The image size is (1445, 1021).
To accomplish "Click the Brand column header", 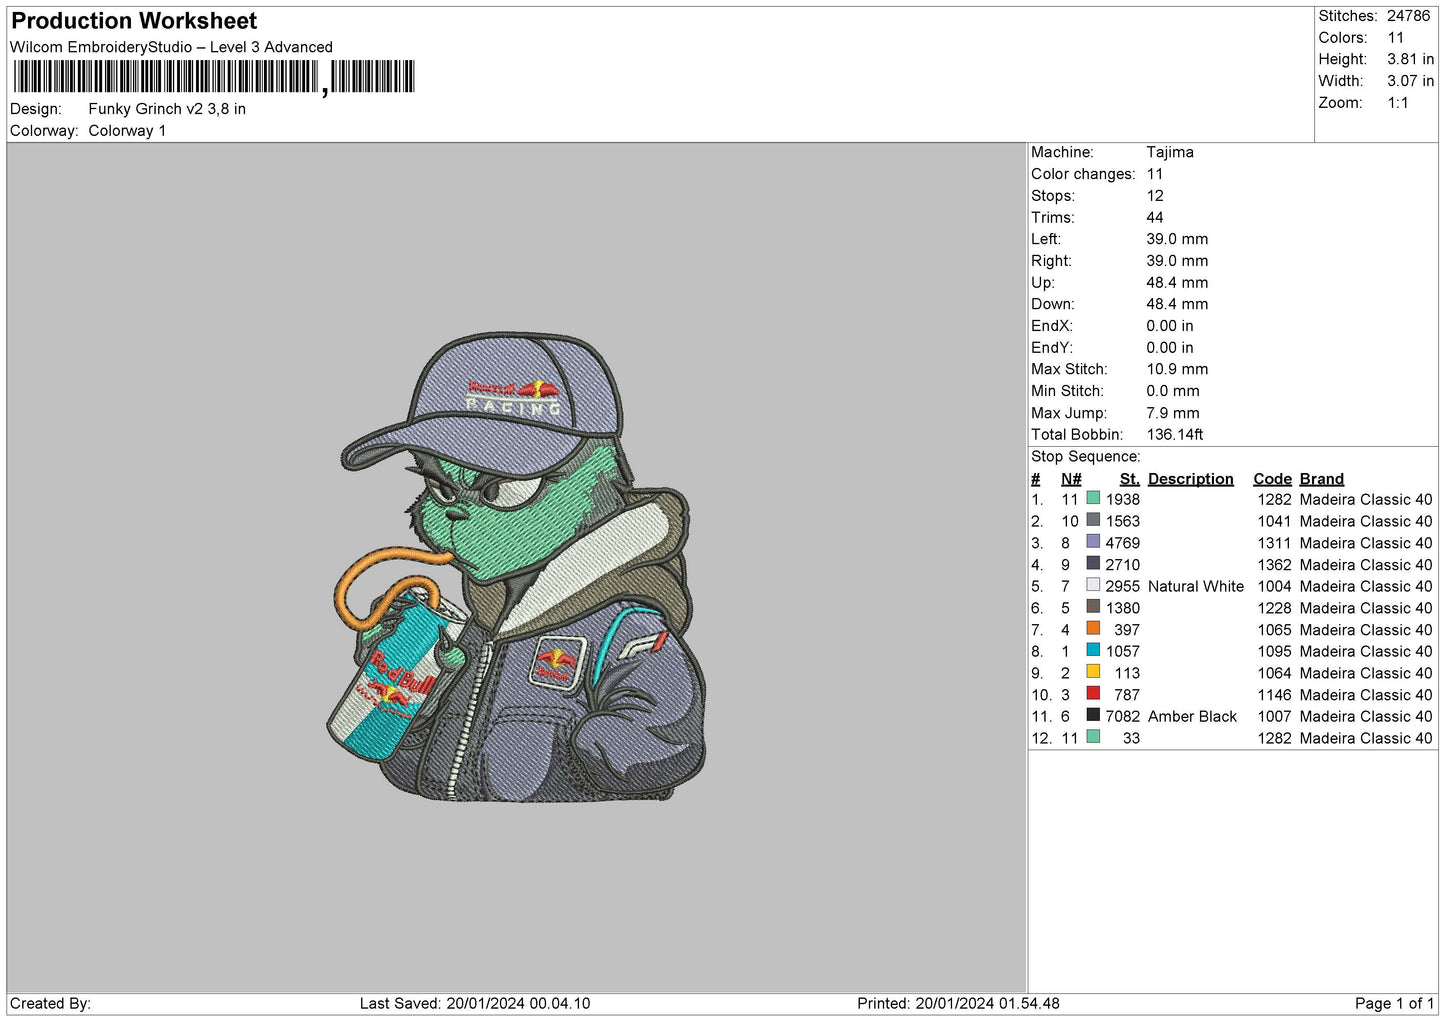I will (x=1321, y=479).
